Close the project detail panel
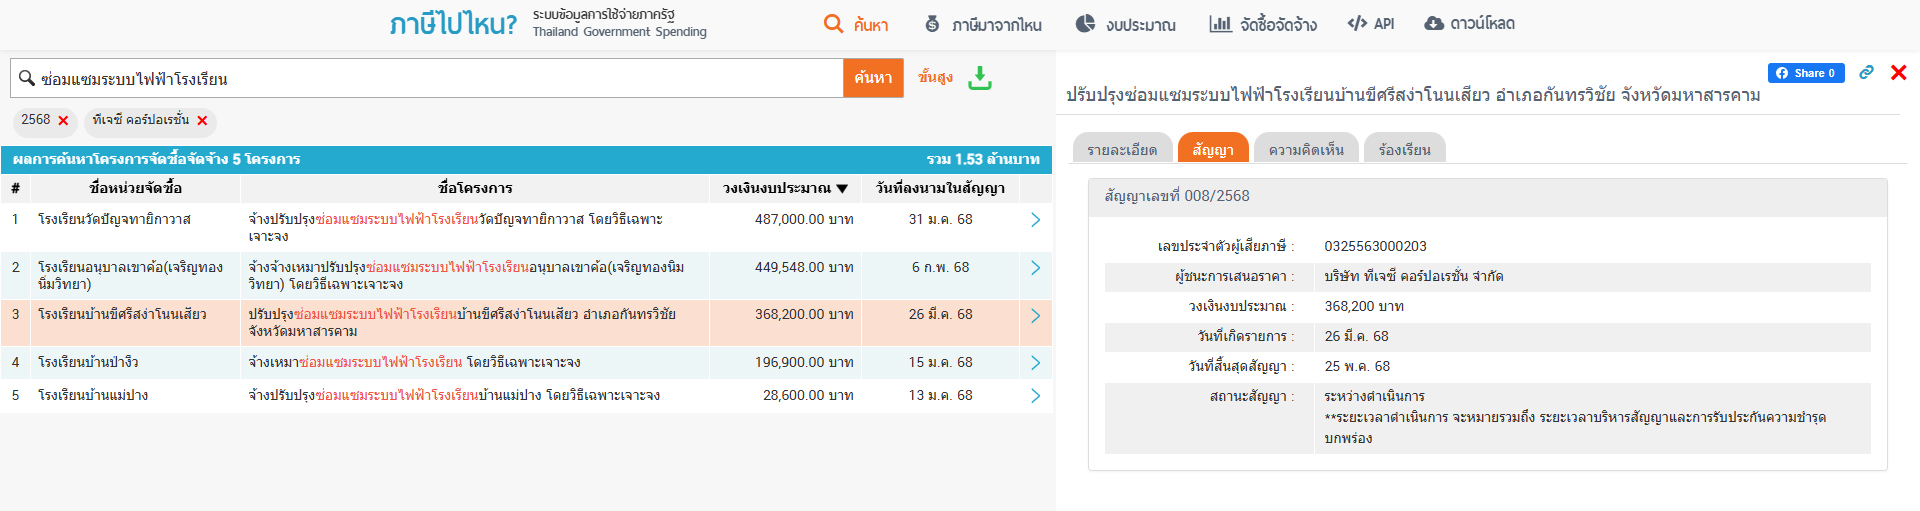Viewport: 1920px width, 511px height. click(x=1898, y=73)
